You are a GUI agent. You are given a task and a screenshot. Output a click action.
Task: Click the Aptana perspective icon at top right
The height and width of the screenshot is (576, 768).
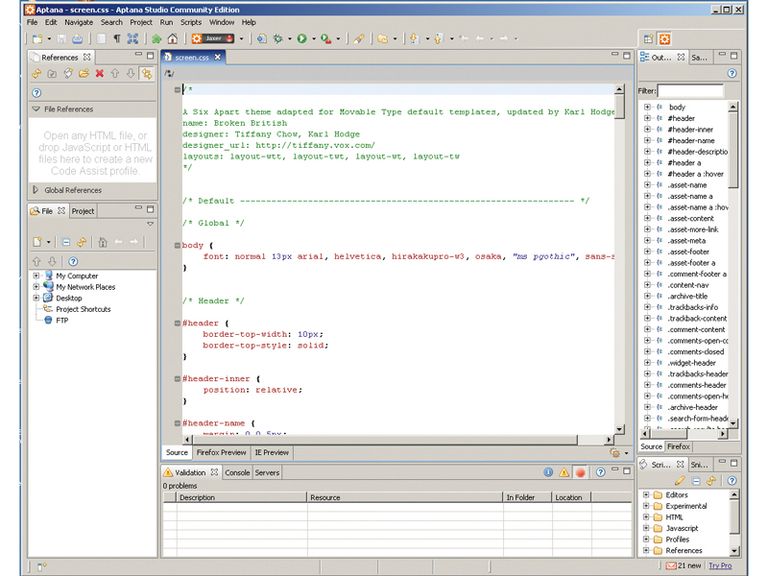tap(664, 39)
